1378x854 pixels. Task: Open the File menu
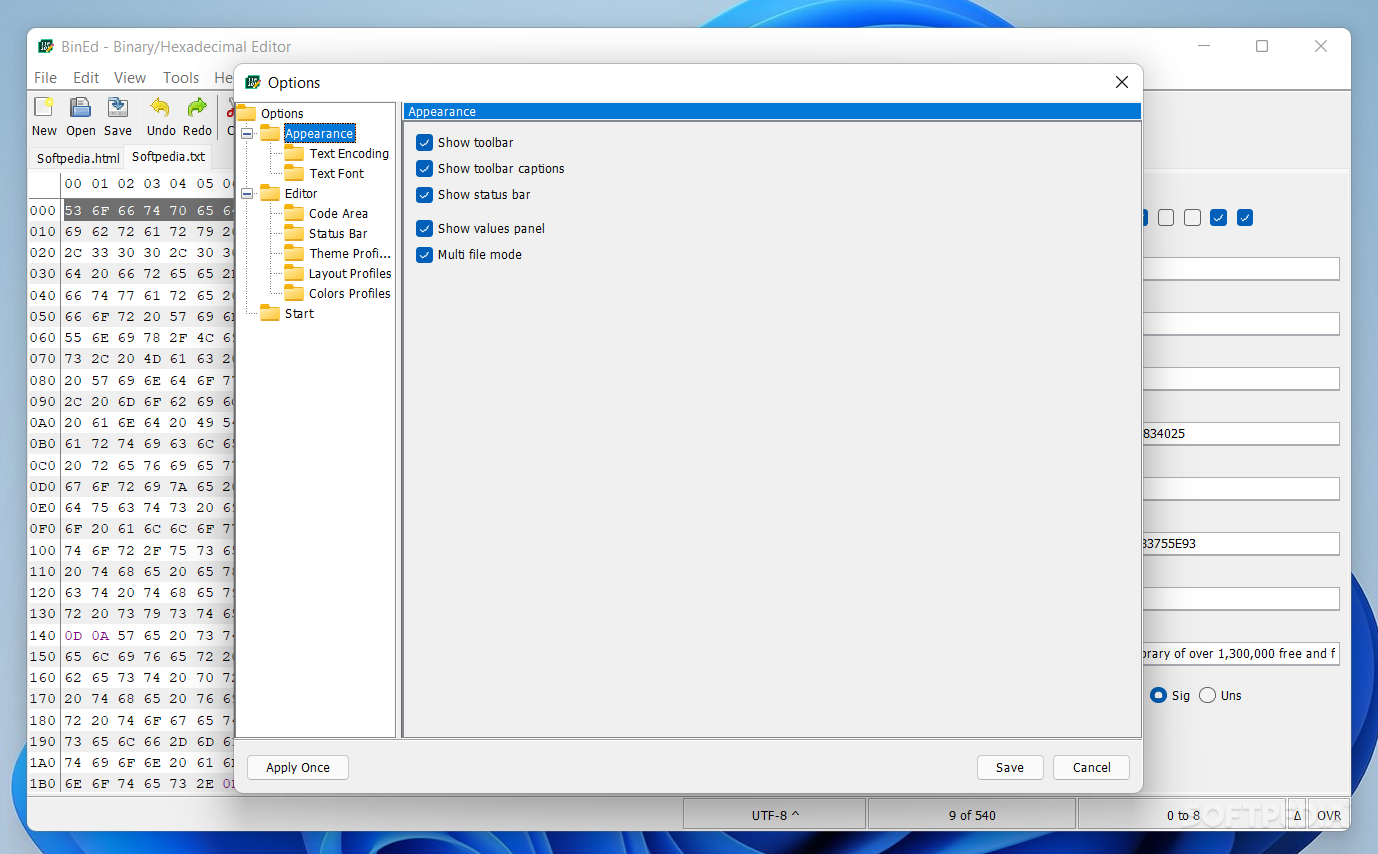45,77
